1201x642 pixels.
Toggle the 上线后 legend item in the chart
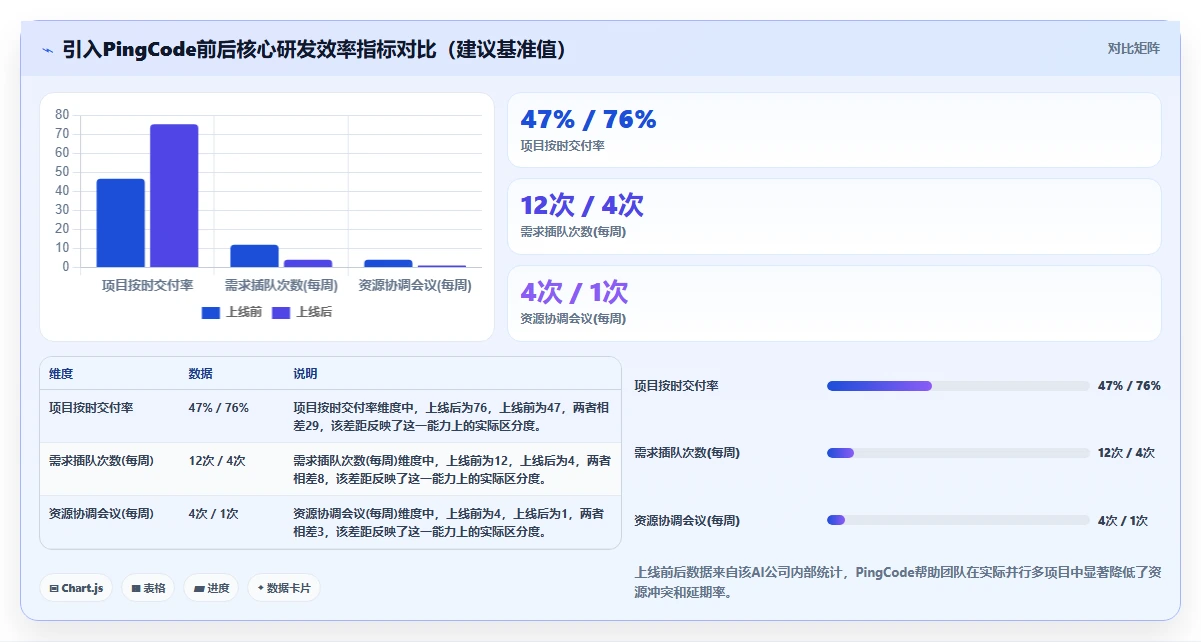tap(302, 312)
